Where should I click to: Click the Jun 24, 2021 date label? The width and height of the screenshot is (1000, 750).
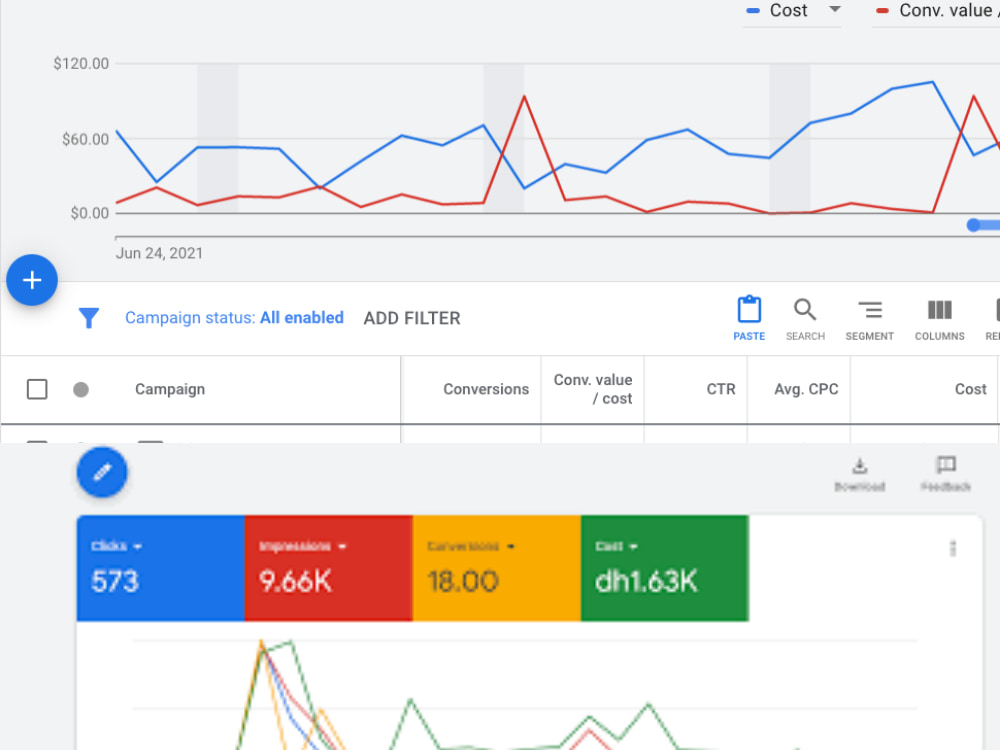[x=159, y=253]
